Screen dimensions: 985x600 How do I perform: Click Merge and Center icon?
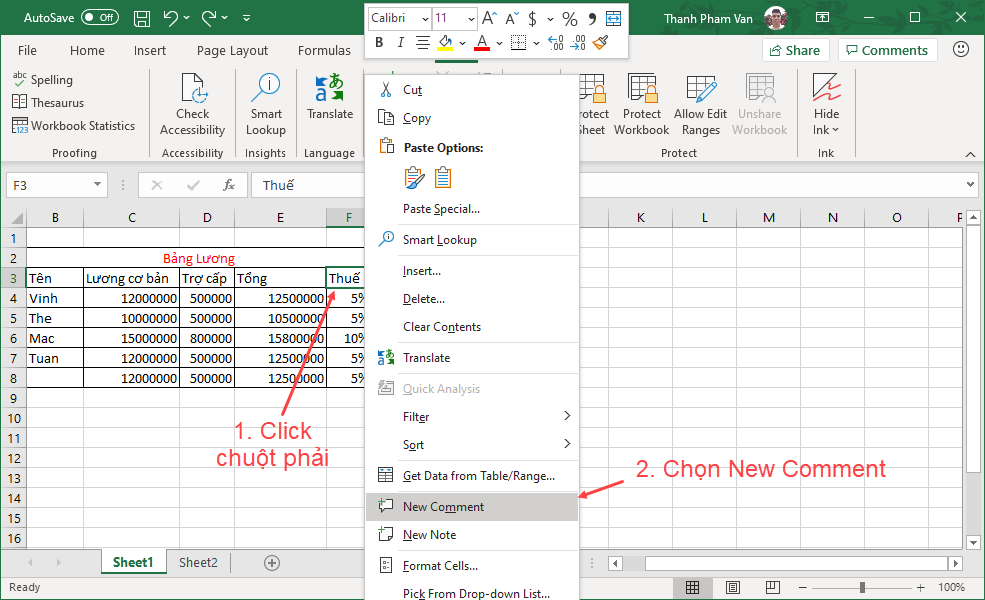[613, 18]
